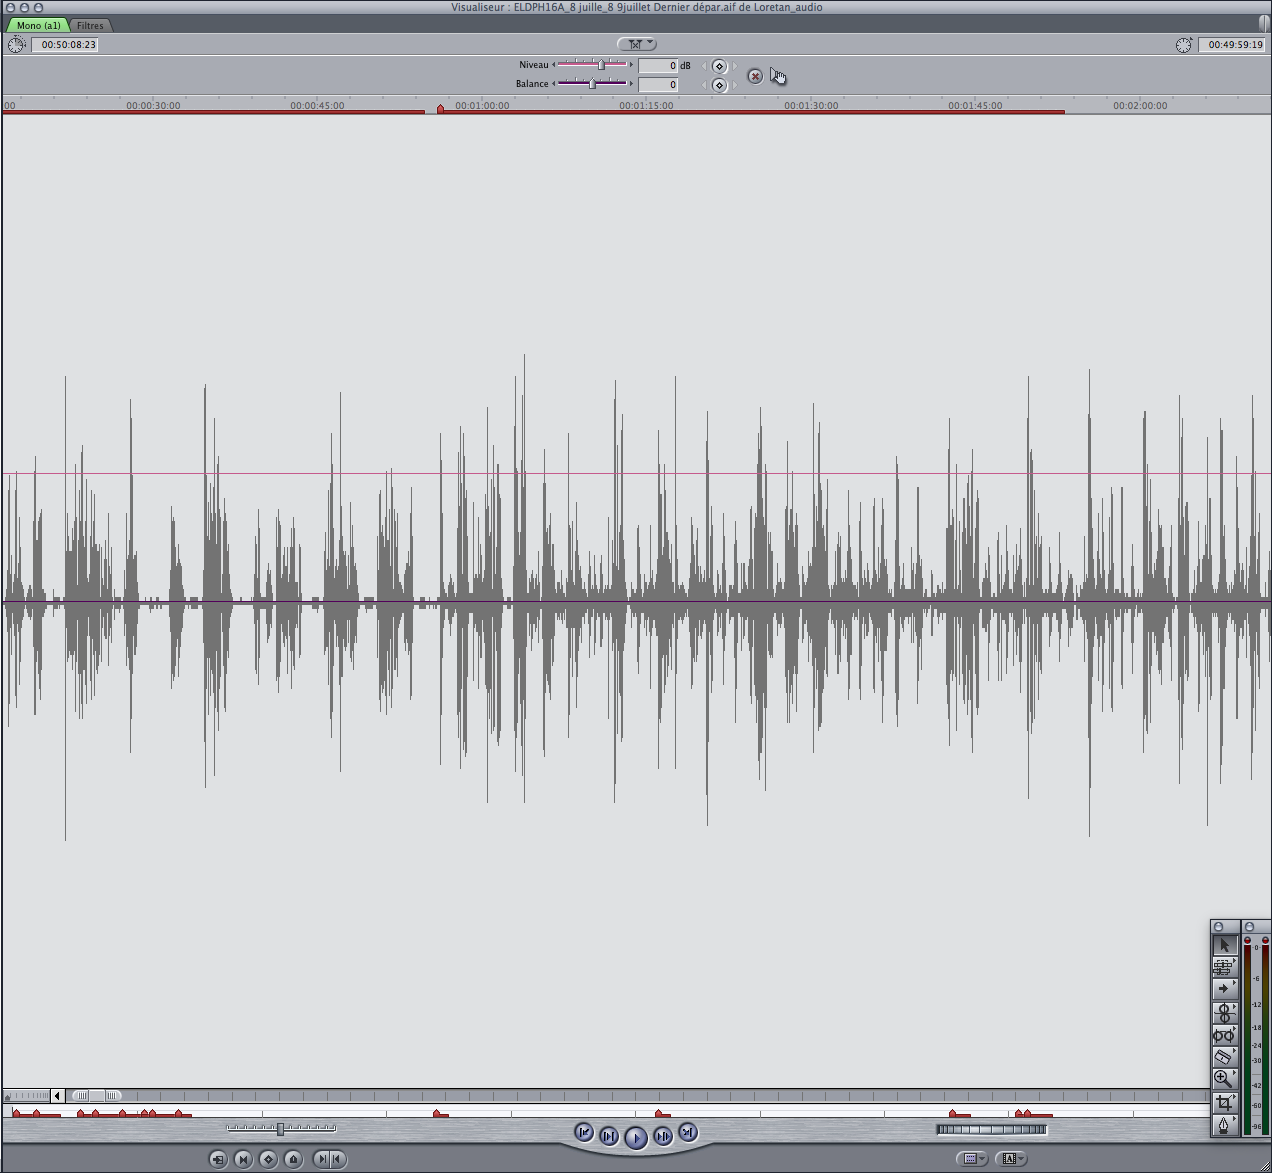This screenshot has height=1173, width=1272.
Task: Choose the Track Select arrow tool
Action: (x=1224, y=989)
